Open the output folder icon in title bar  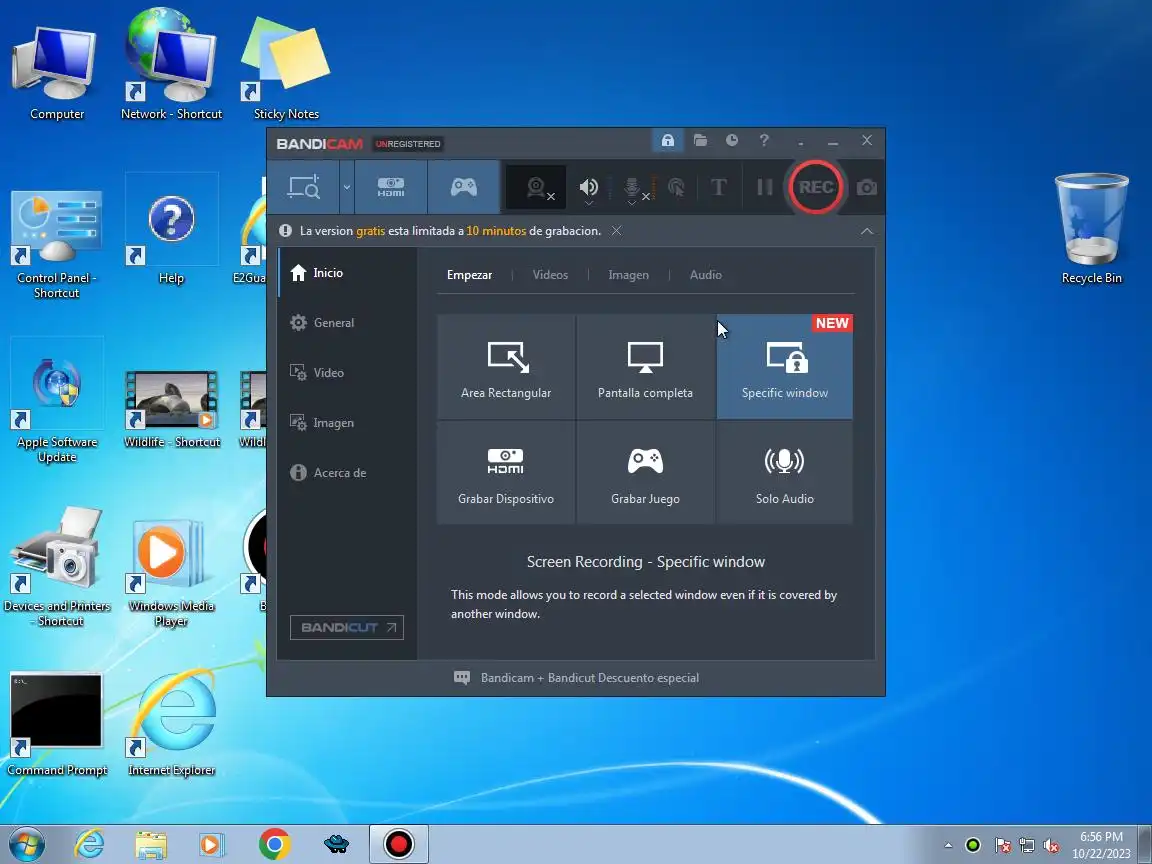(x=700, y=140)
